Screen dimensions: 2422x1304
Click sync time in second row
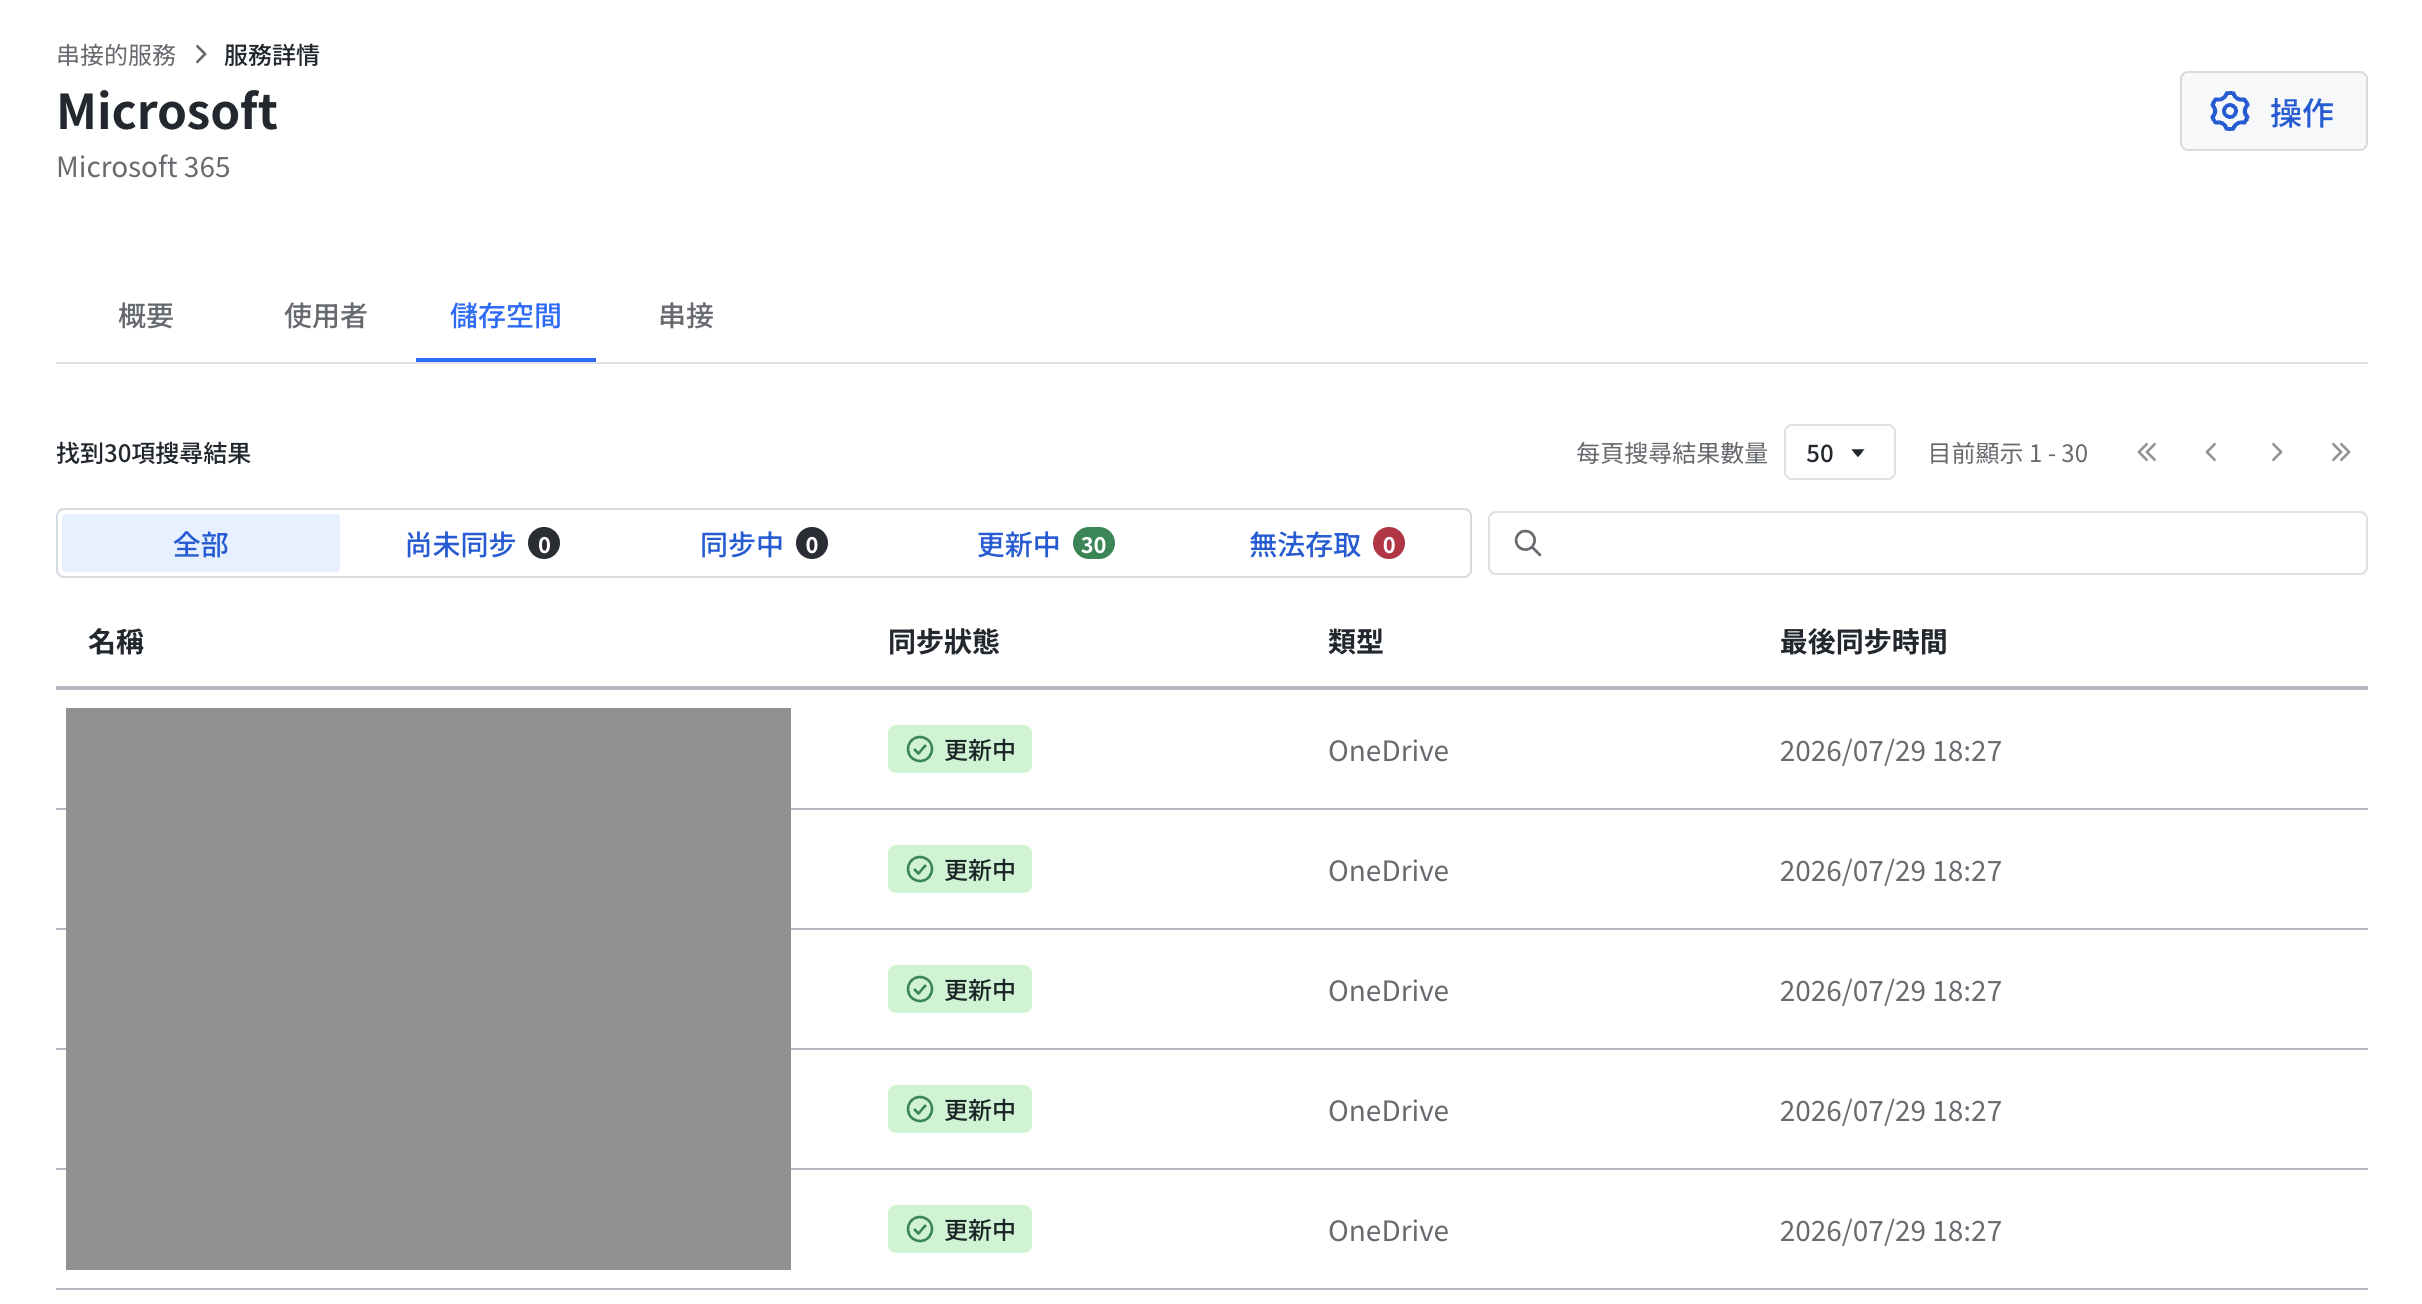coord(1890,870)
